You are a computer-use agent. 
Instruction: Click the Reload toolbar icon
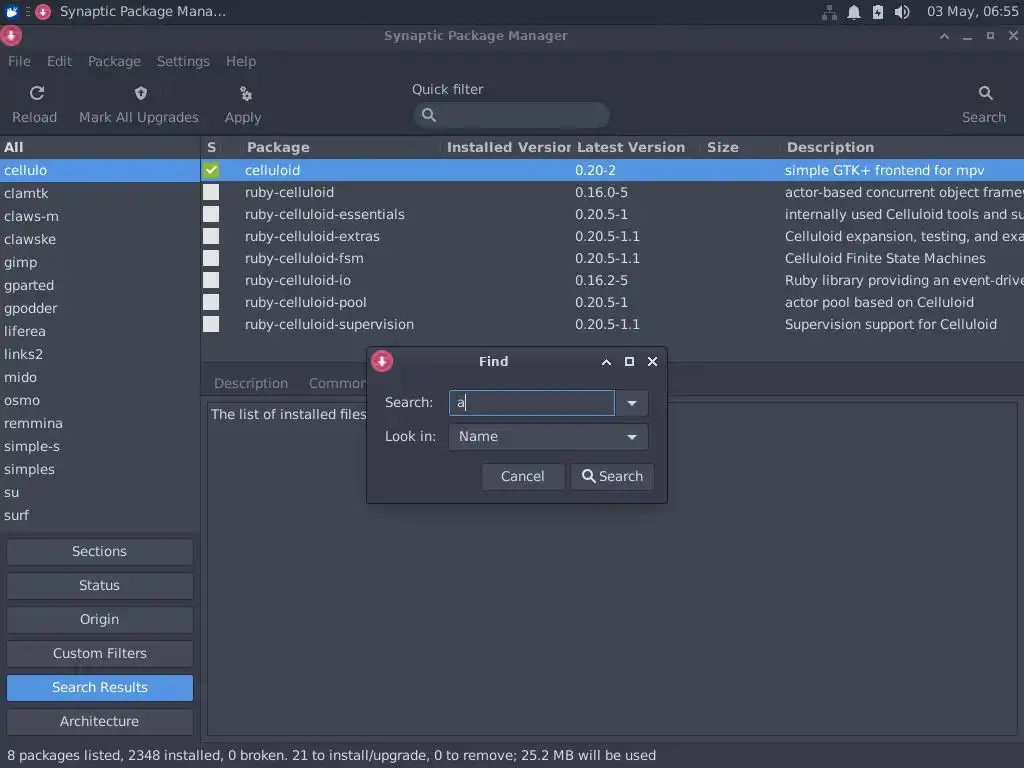37,93
